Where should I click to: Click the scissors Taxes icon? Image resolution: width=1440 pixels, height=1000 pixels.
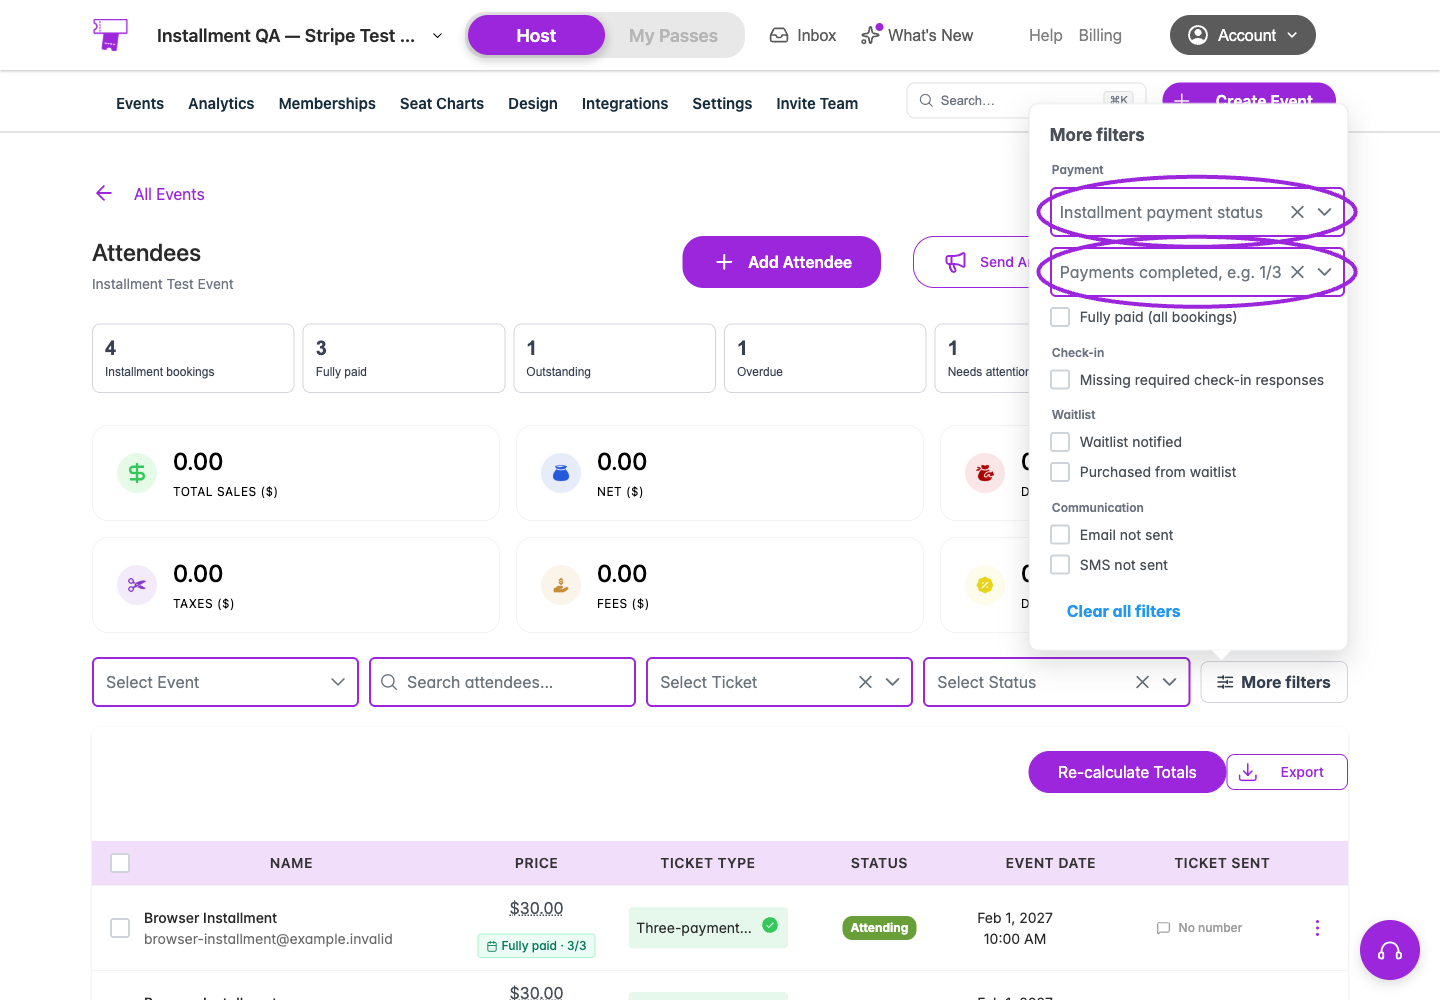[137, 585]
